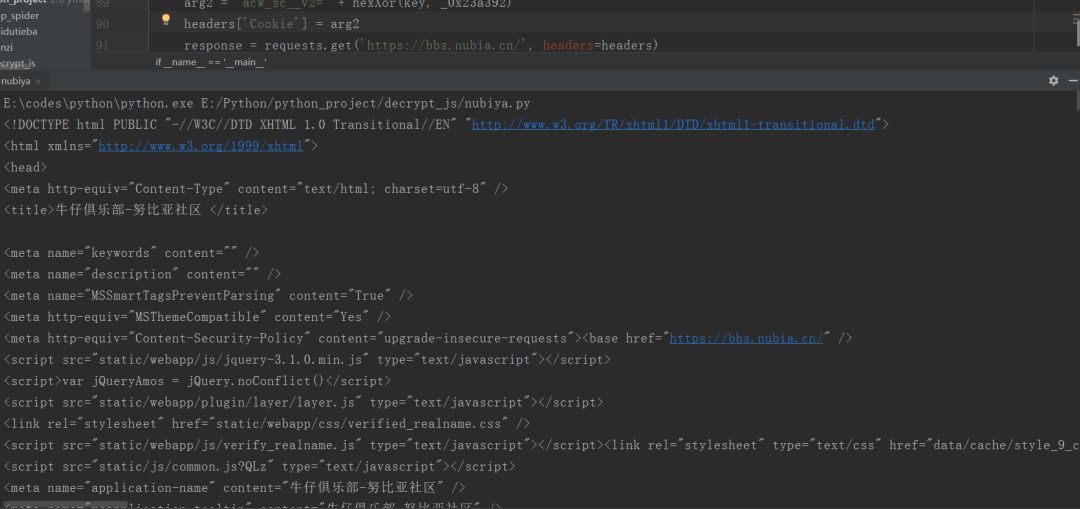This screenshot has height=509, width=1080.
Task: Click the jQueryAmos noConflict script line
Action: pyautogui.click(x=197, y=381)
